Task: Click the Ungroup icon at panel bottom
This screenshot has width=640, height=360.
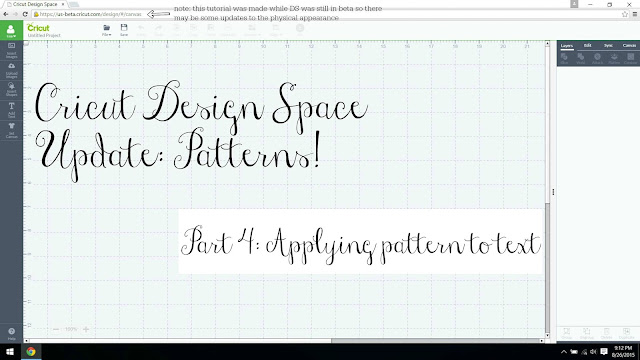Action: tap(587, 333)
